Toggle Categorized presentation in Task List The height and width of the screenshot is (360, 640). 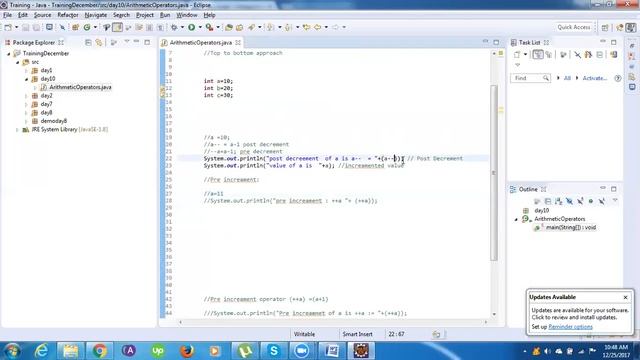point(538,55)
